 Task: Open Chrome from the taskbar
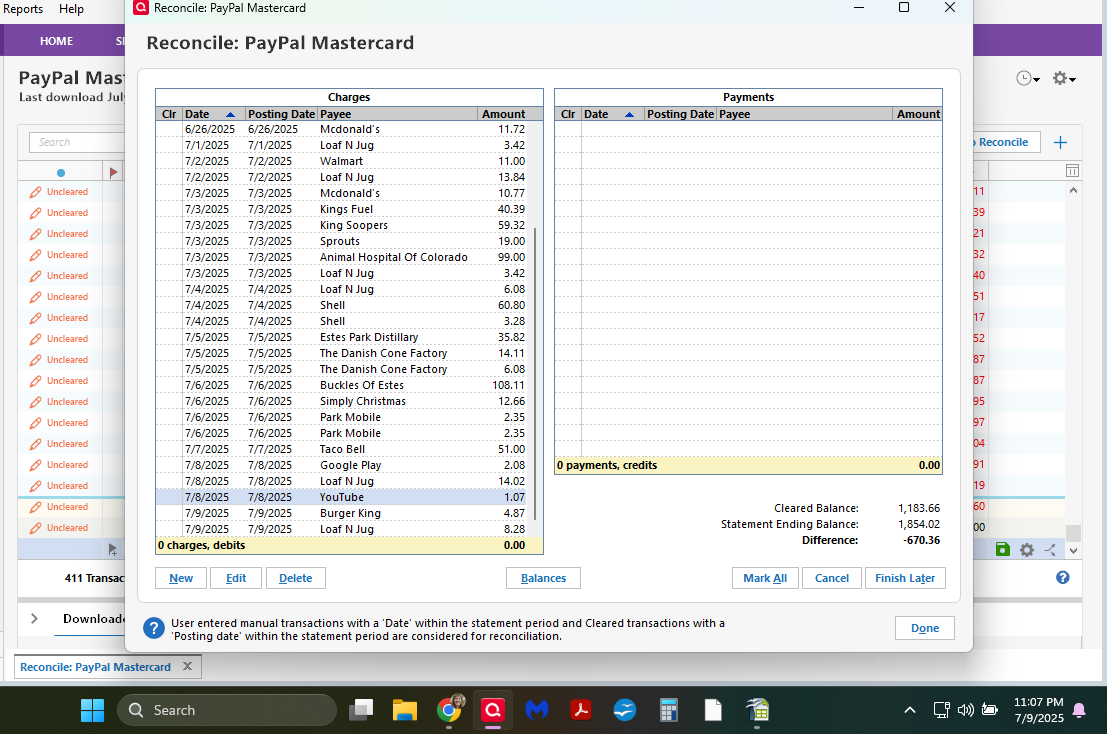[x=450, y=709]
